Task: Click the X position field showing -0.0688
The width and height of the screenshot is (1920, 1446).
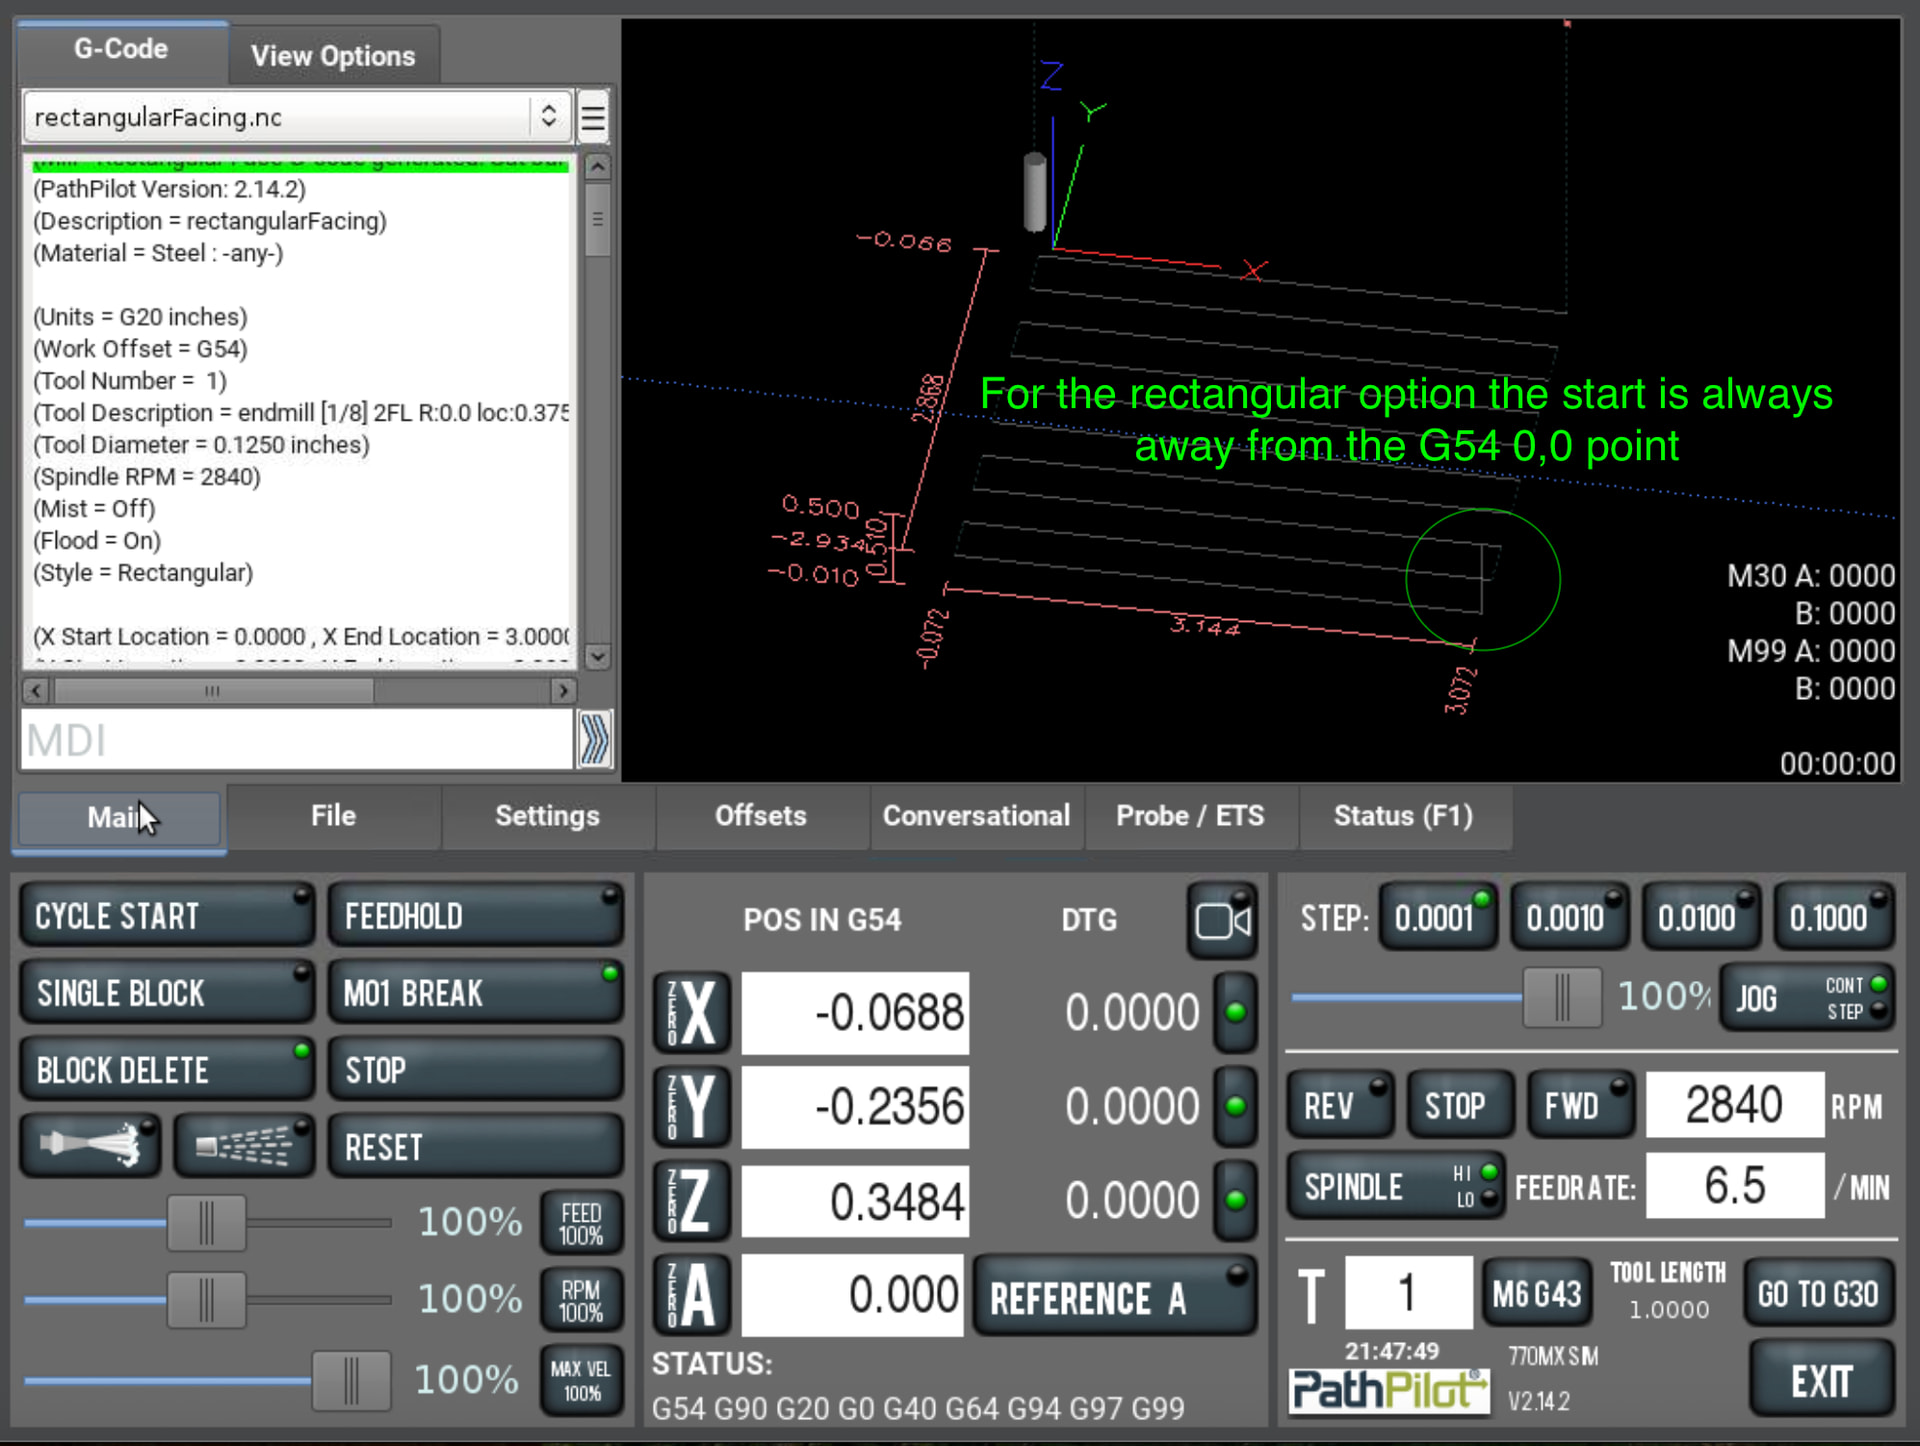Action: pos(855,1012)
